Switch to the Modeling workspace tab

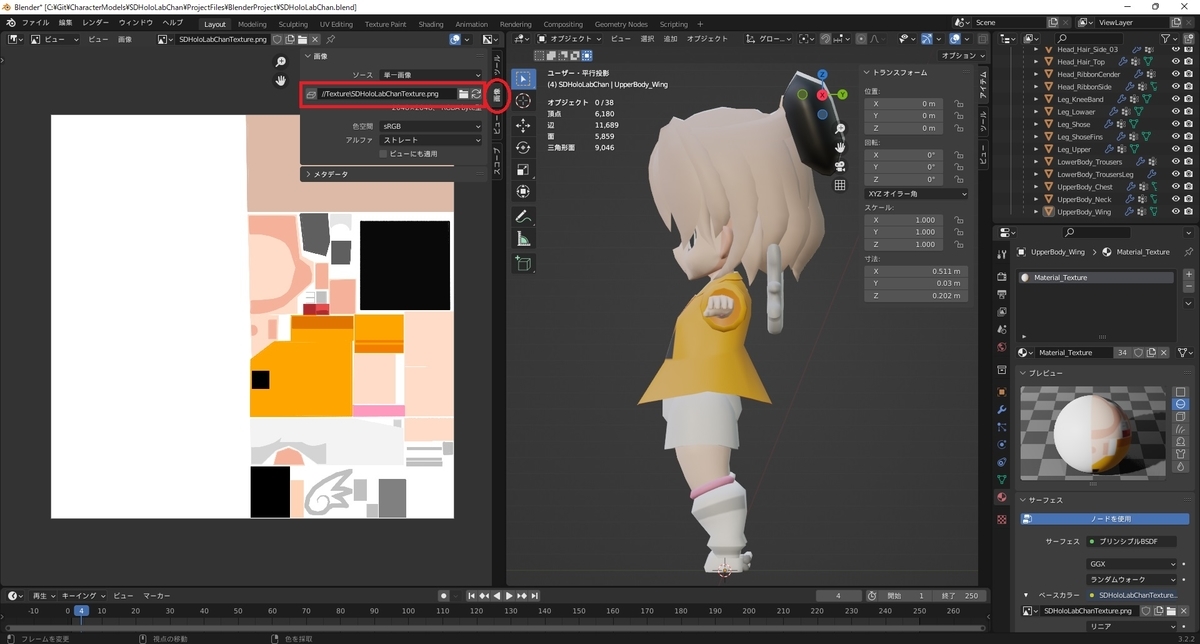pyautogui.click(x=252, y=24)
